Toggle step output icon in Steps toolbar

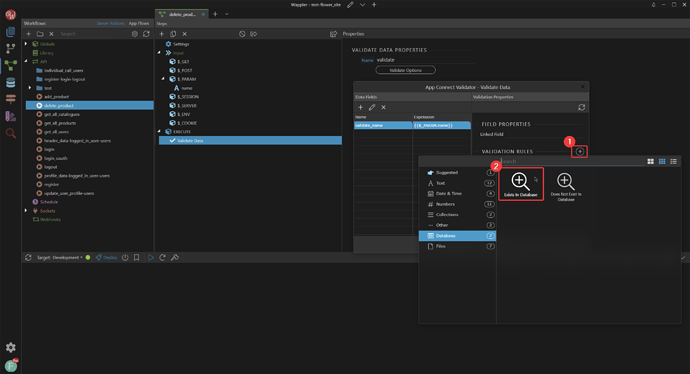pos(253,34)
